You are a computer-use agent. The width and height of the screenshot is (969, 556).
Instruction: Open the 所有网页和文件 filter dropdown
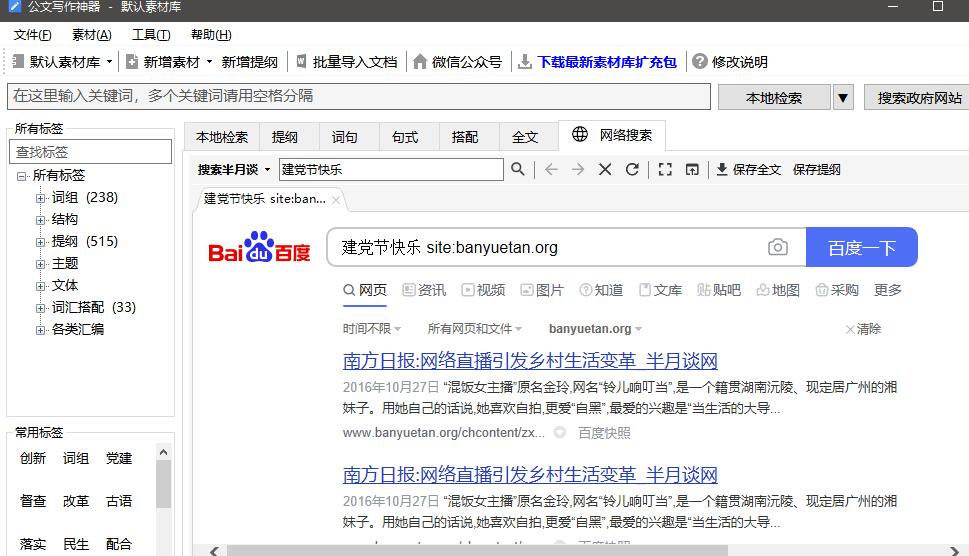pyautogui.click(x=475, y=329)
